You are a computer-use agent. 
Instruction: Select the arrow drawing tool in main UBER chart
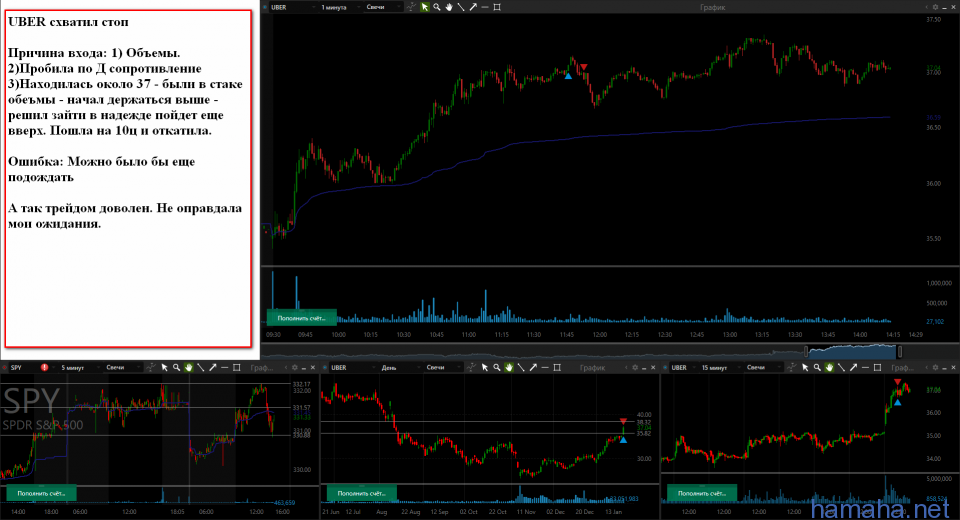[x=473, y=7]
